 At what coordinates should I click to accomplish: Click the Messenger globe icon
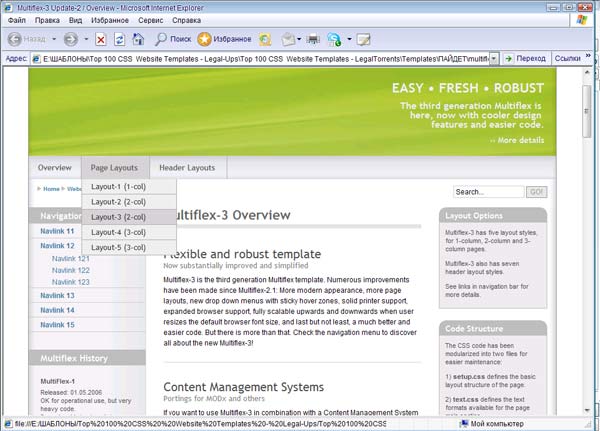[x=334, y=39]
